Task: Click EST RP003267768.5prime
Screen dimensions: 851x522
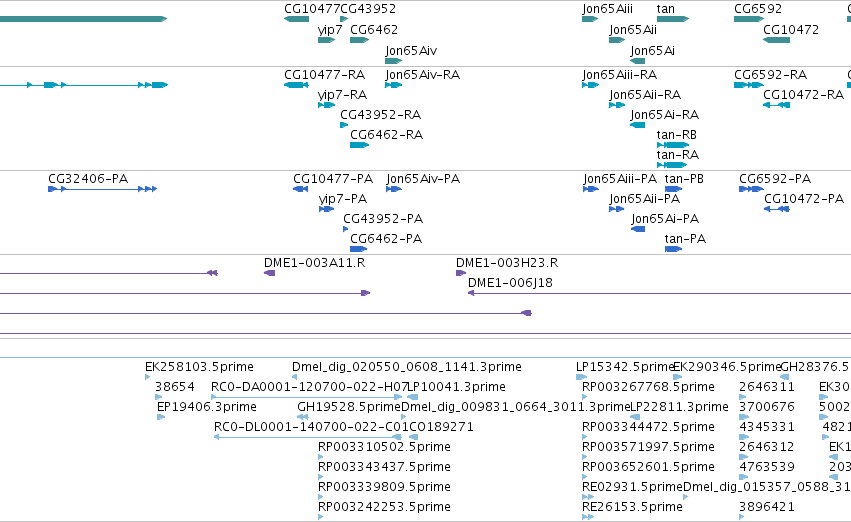Action: (648, 387)
